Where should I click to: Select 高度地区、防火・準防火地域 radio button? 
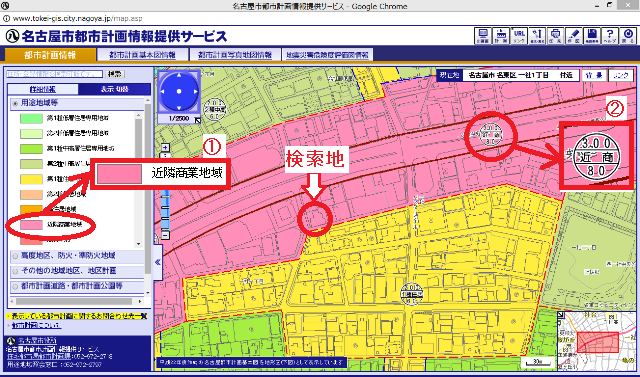coord(15,256)
